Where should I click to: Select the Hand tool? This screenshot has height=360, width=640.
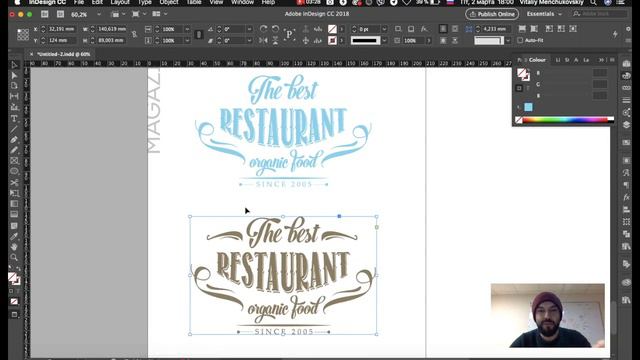click(14, 247)
